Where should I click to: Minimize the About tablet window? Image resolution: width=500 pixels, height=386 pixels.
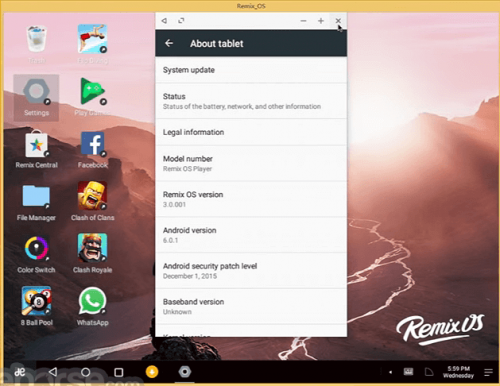tap(303, 21)
